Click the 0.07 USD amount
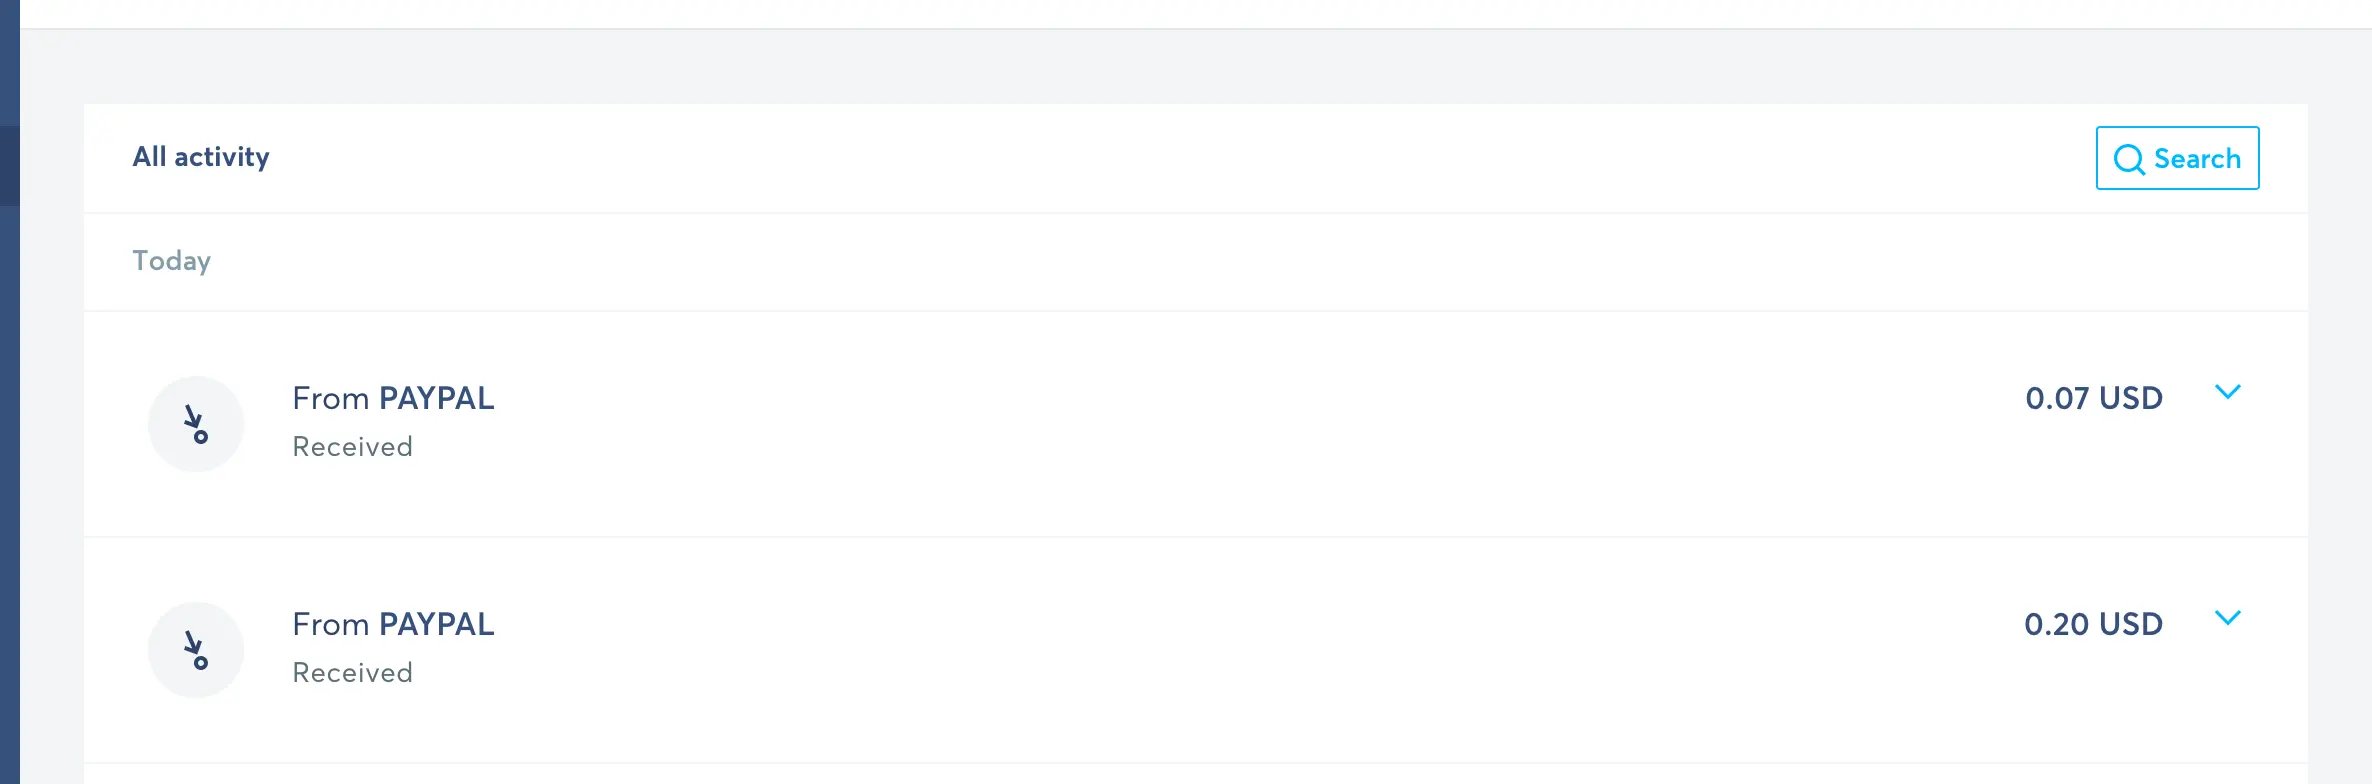Screen dimensions: 2372x784 tap(2094, 398)
